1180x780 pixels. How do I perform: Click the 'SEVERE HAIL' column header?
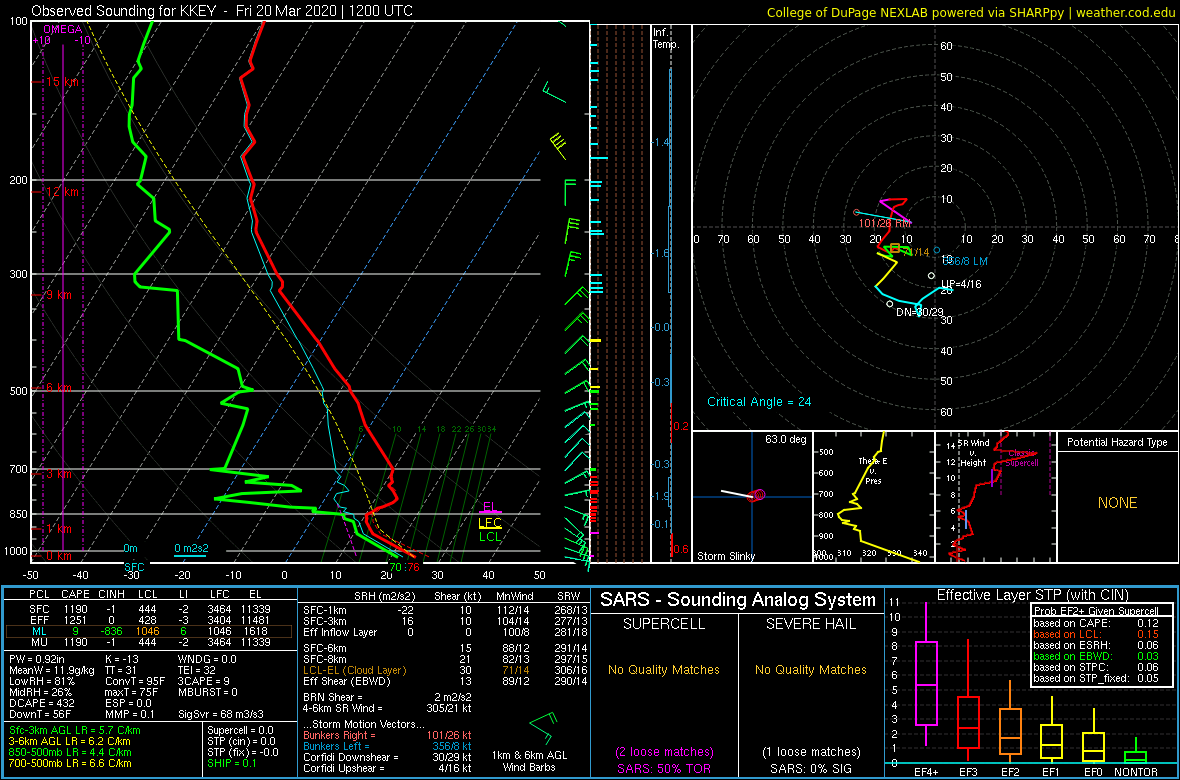[x=810, y=625]
